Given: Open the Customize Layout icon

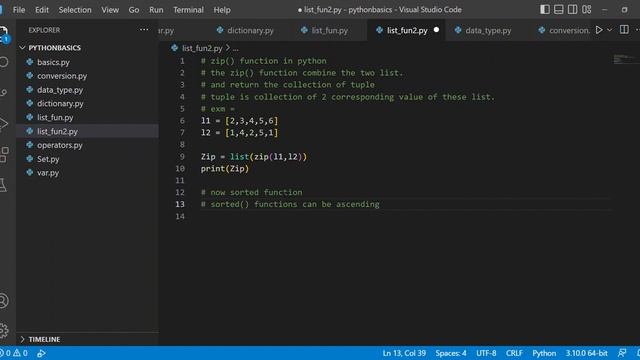Looking at the screenshot, I should (x=587, y=9).
